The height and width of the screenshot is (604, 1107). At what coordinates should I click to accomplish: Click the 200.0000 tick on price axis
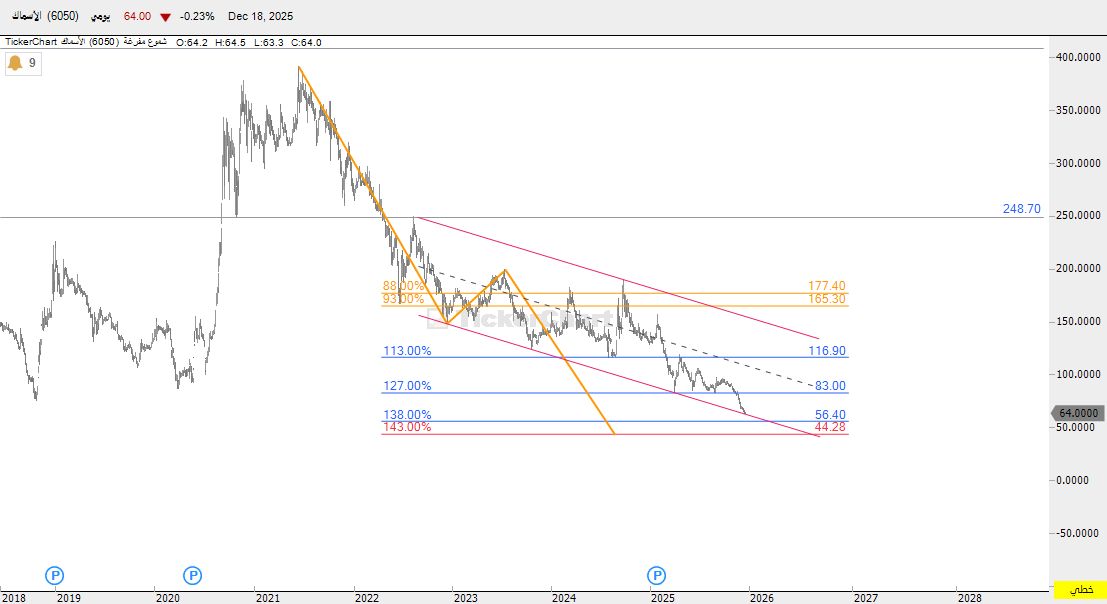click(1078, 269)
